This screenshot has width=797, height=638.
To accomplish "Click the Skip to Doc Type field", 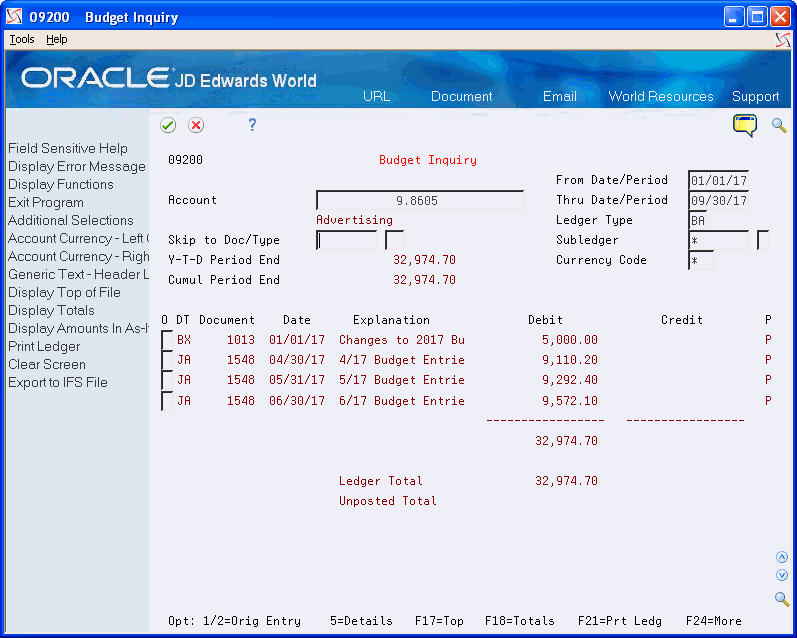I will [x=394, y=240].
